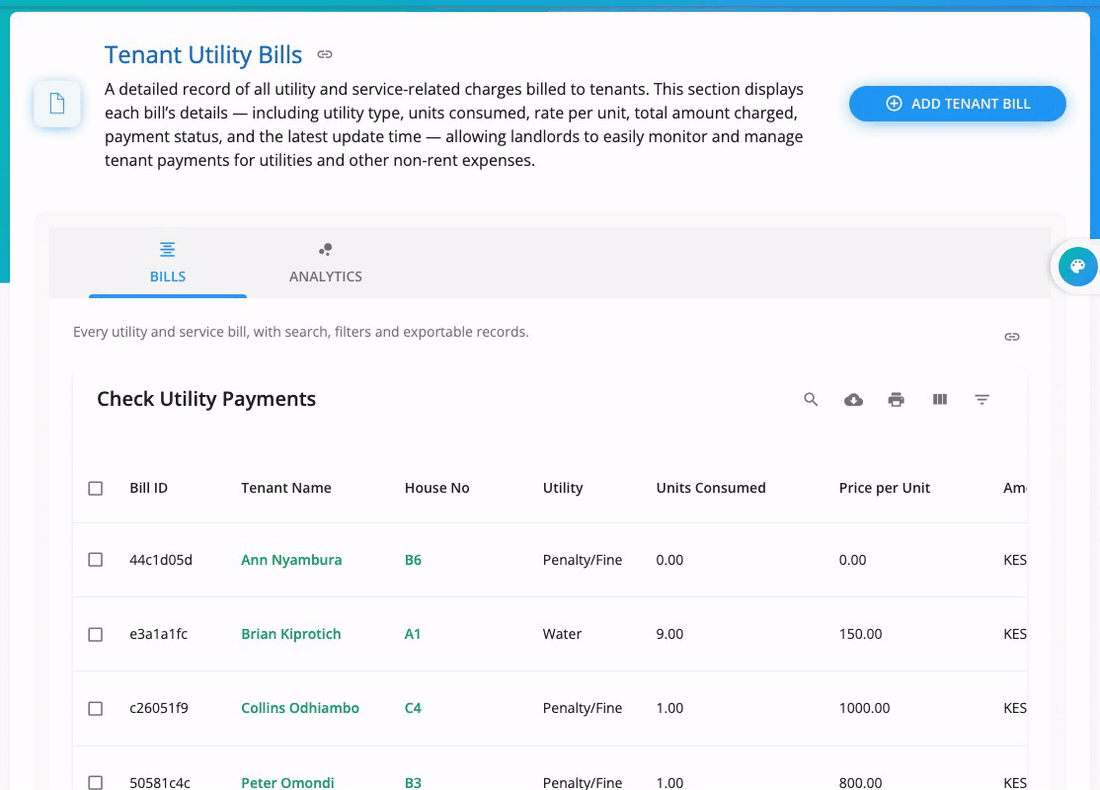Click the Check Utility Payments table title

pyautogui.click(x=206, y=399)
